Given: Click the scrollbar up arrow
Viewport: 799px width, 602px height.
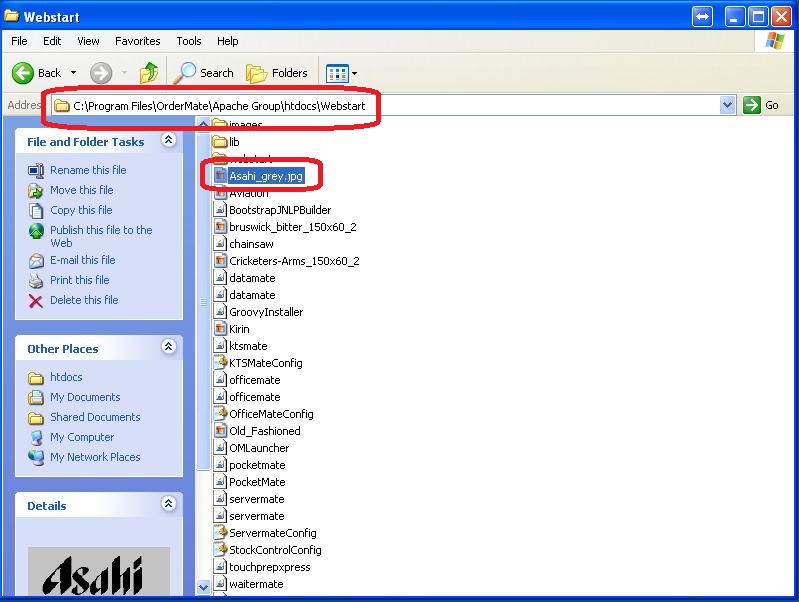Looking at the screenshot, I should [203, 123].
